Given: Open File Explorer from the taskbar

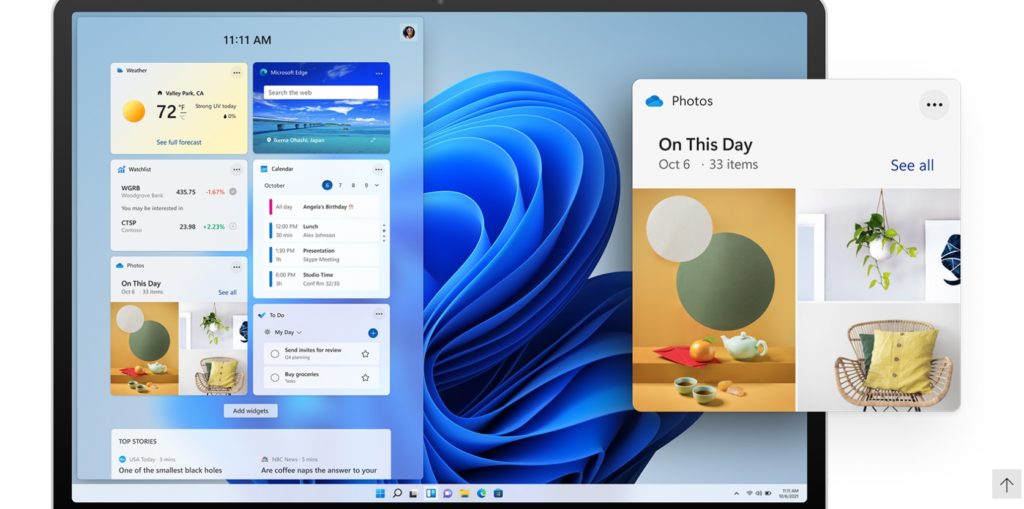Looking at the screenshot, I should 464,493.
